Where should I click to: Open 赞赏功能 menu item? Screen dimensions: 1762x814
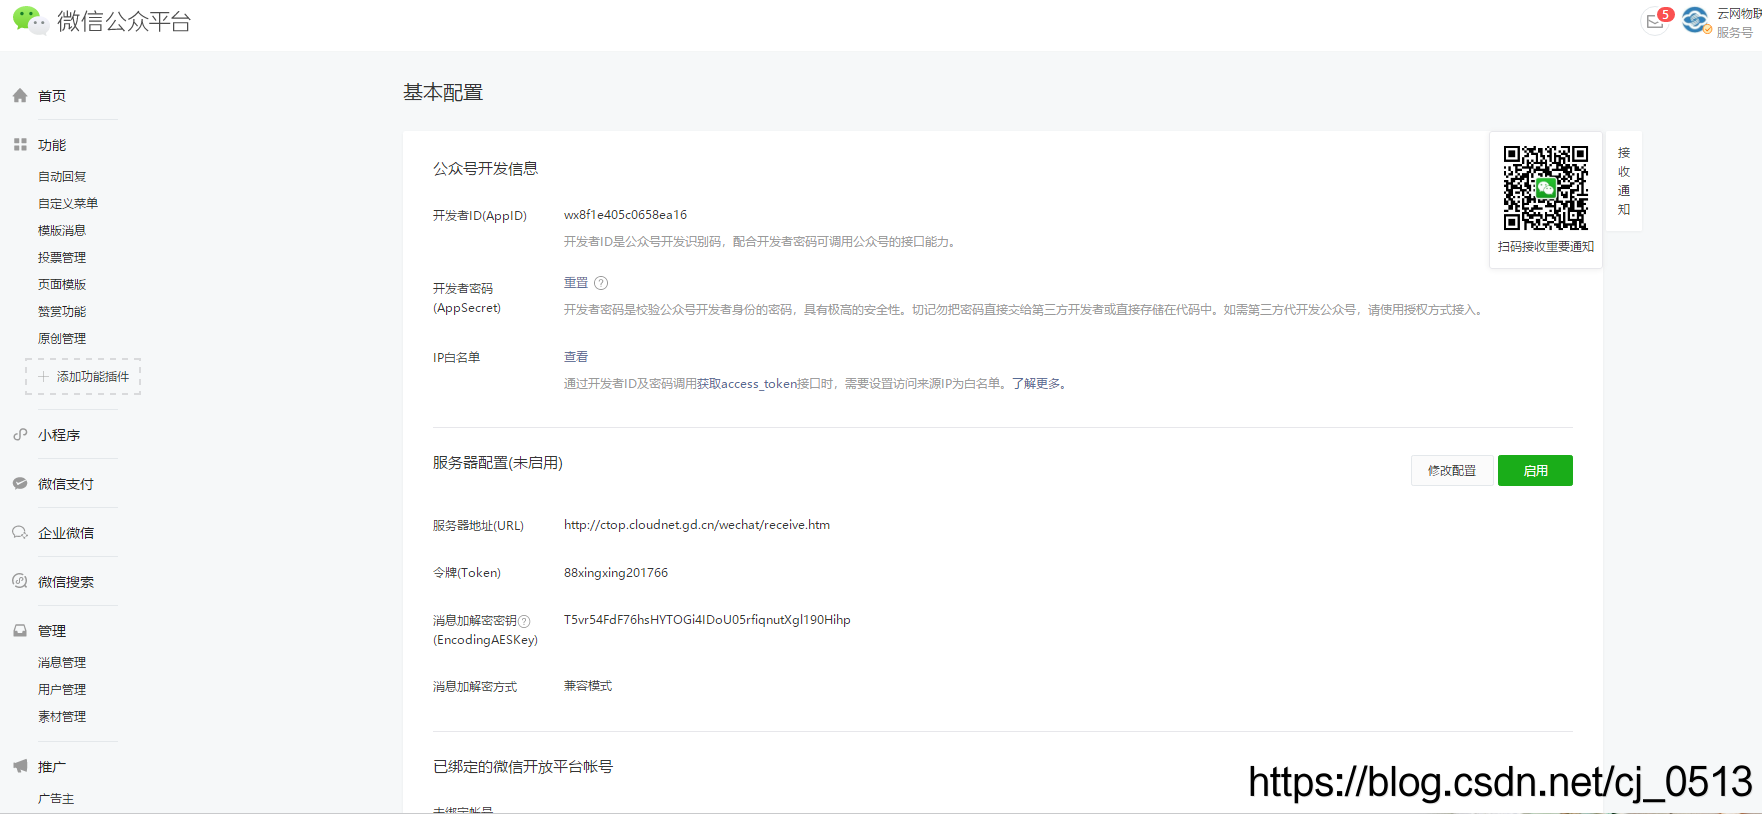pos(62,311)
